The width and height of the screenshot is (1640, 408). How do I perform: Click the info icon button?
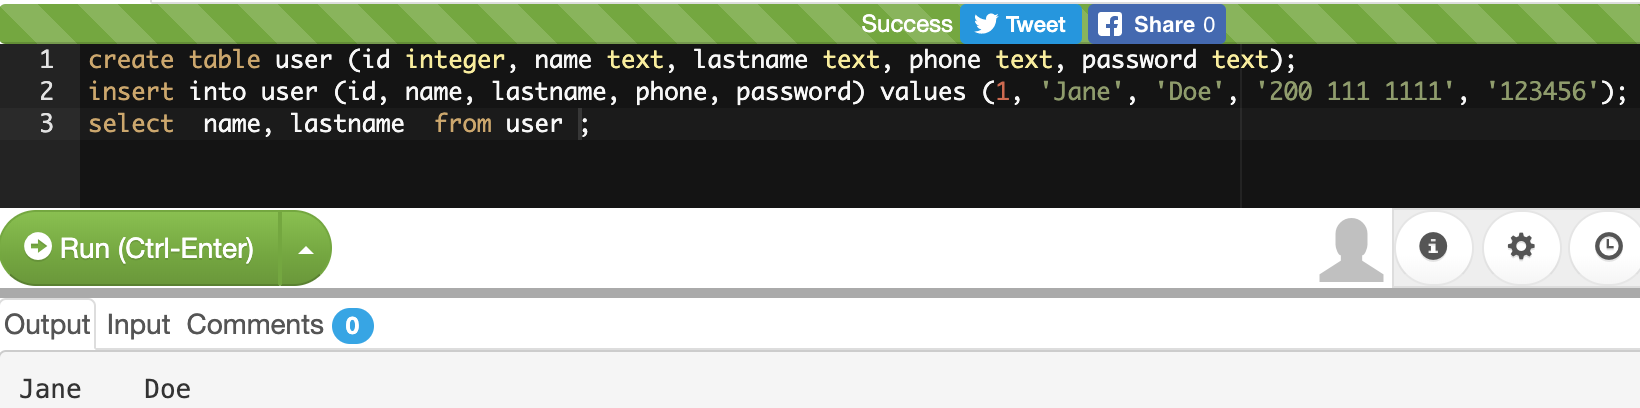pyautogui.click(x=1433, y=246)
